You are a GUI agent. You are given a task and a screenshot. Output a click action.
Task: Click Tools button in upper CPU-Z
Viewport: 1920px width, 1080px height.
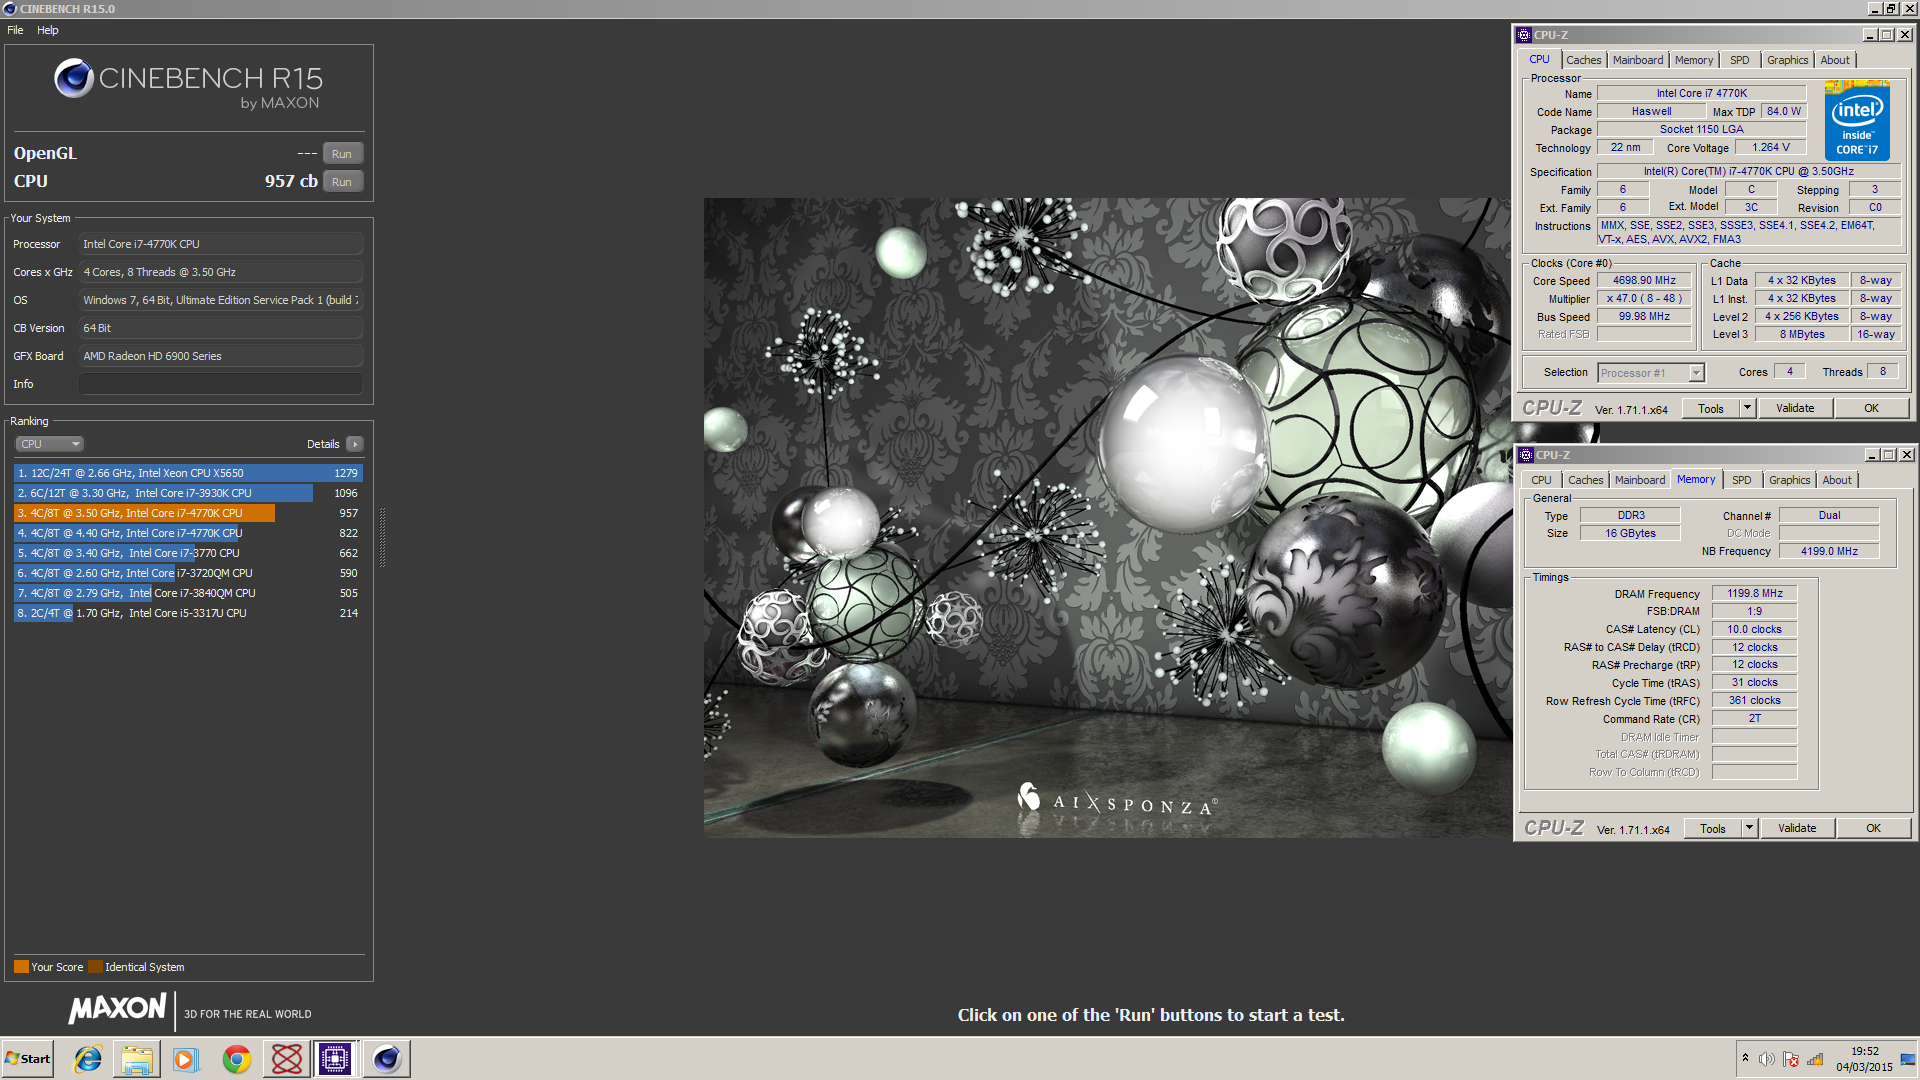(x=1710, y=408)
